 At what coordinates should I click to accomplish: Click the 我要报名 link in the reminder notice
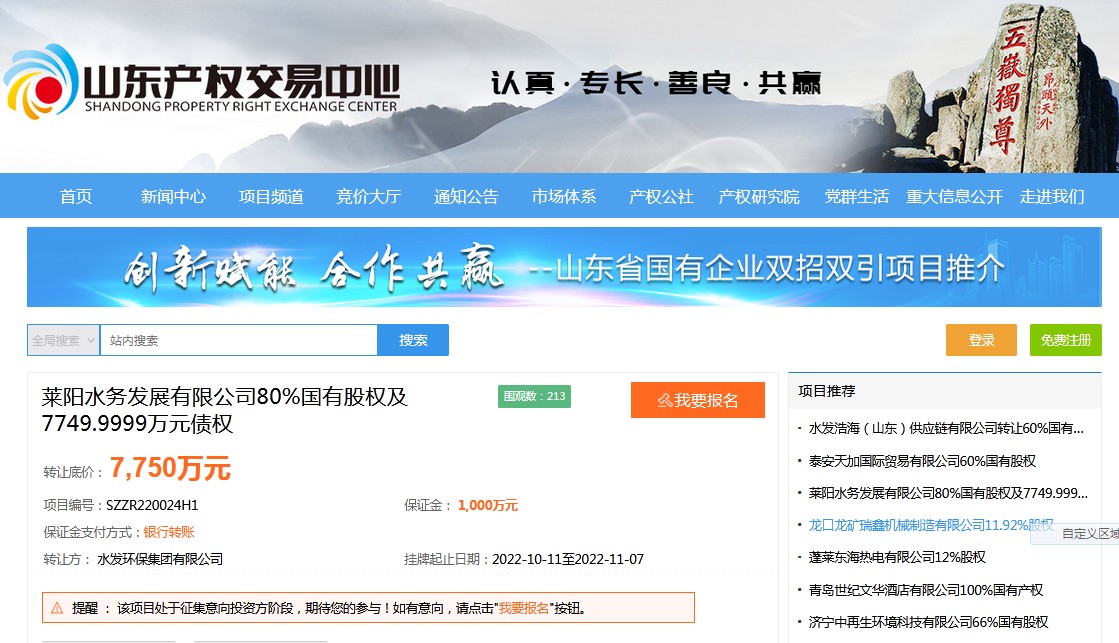[x=524, y=608]
